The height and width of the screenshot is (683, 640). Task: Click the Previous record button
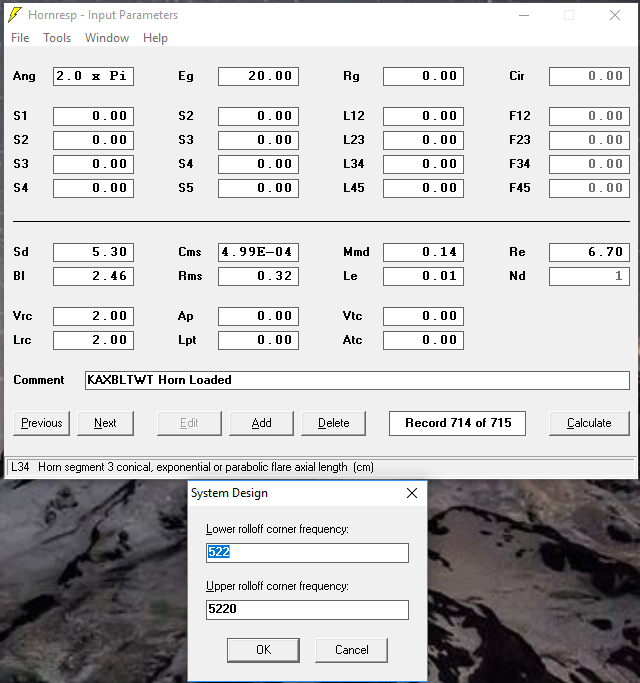tap(41, 423)
